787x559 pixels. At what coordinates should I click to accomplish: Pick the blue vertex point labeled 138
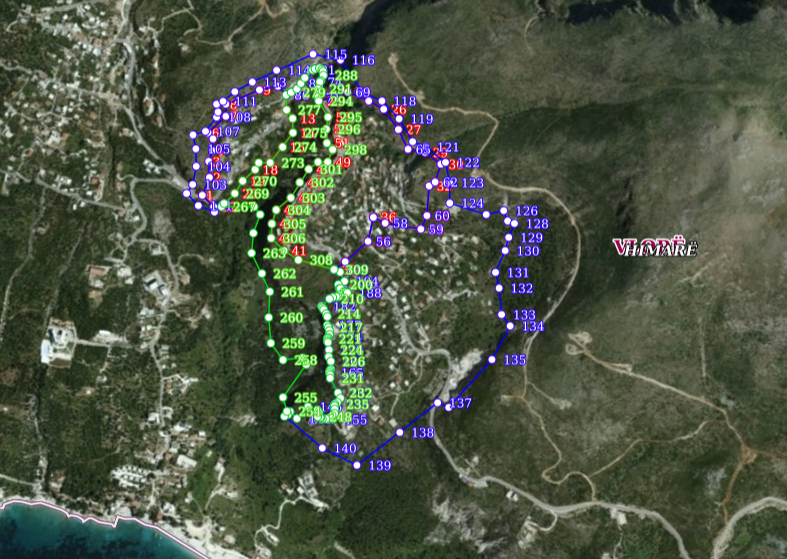[x=400, y=432]
